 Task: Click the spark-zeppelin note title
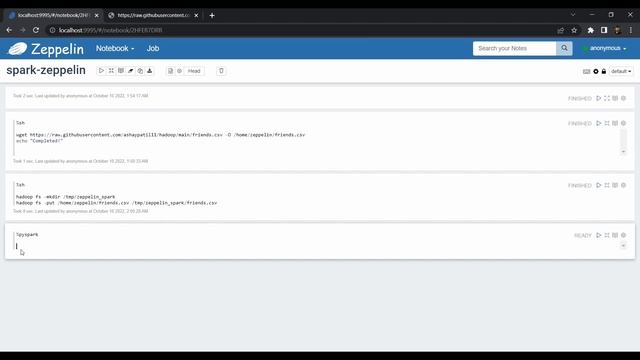click(46, 70)
